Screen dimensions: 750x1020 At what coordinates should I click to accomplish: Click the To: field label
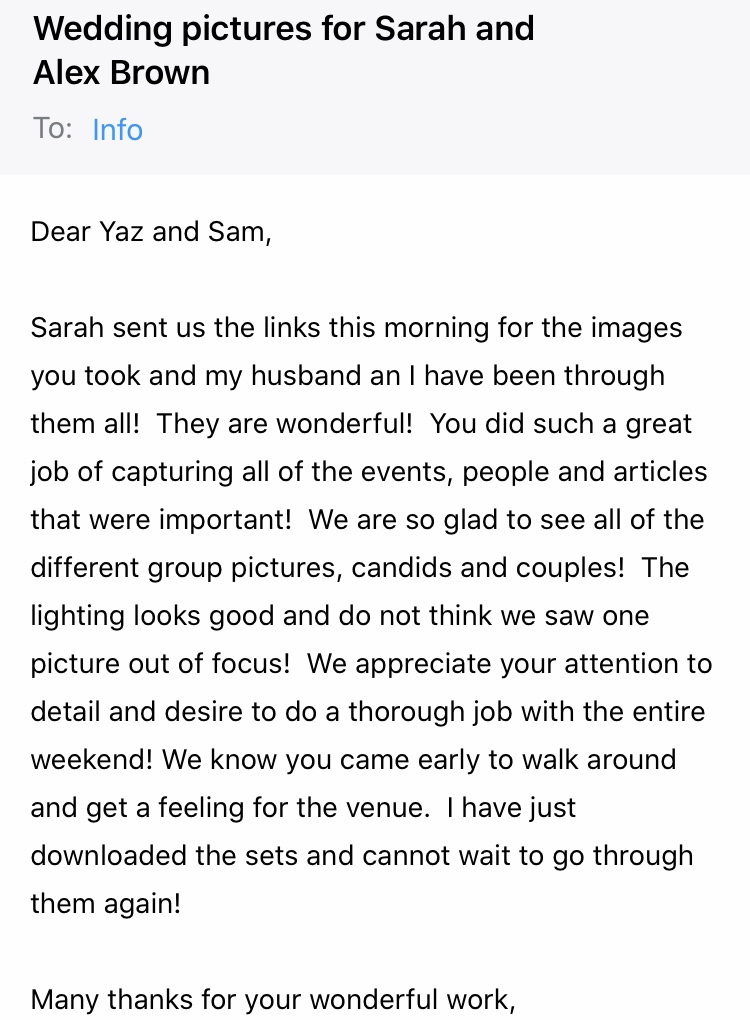52,128
